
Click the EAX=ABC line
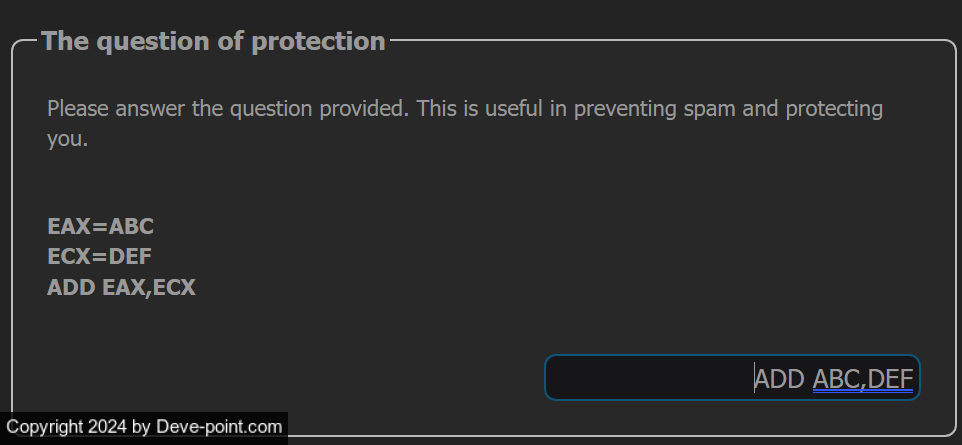(x=100, y=226)
